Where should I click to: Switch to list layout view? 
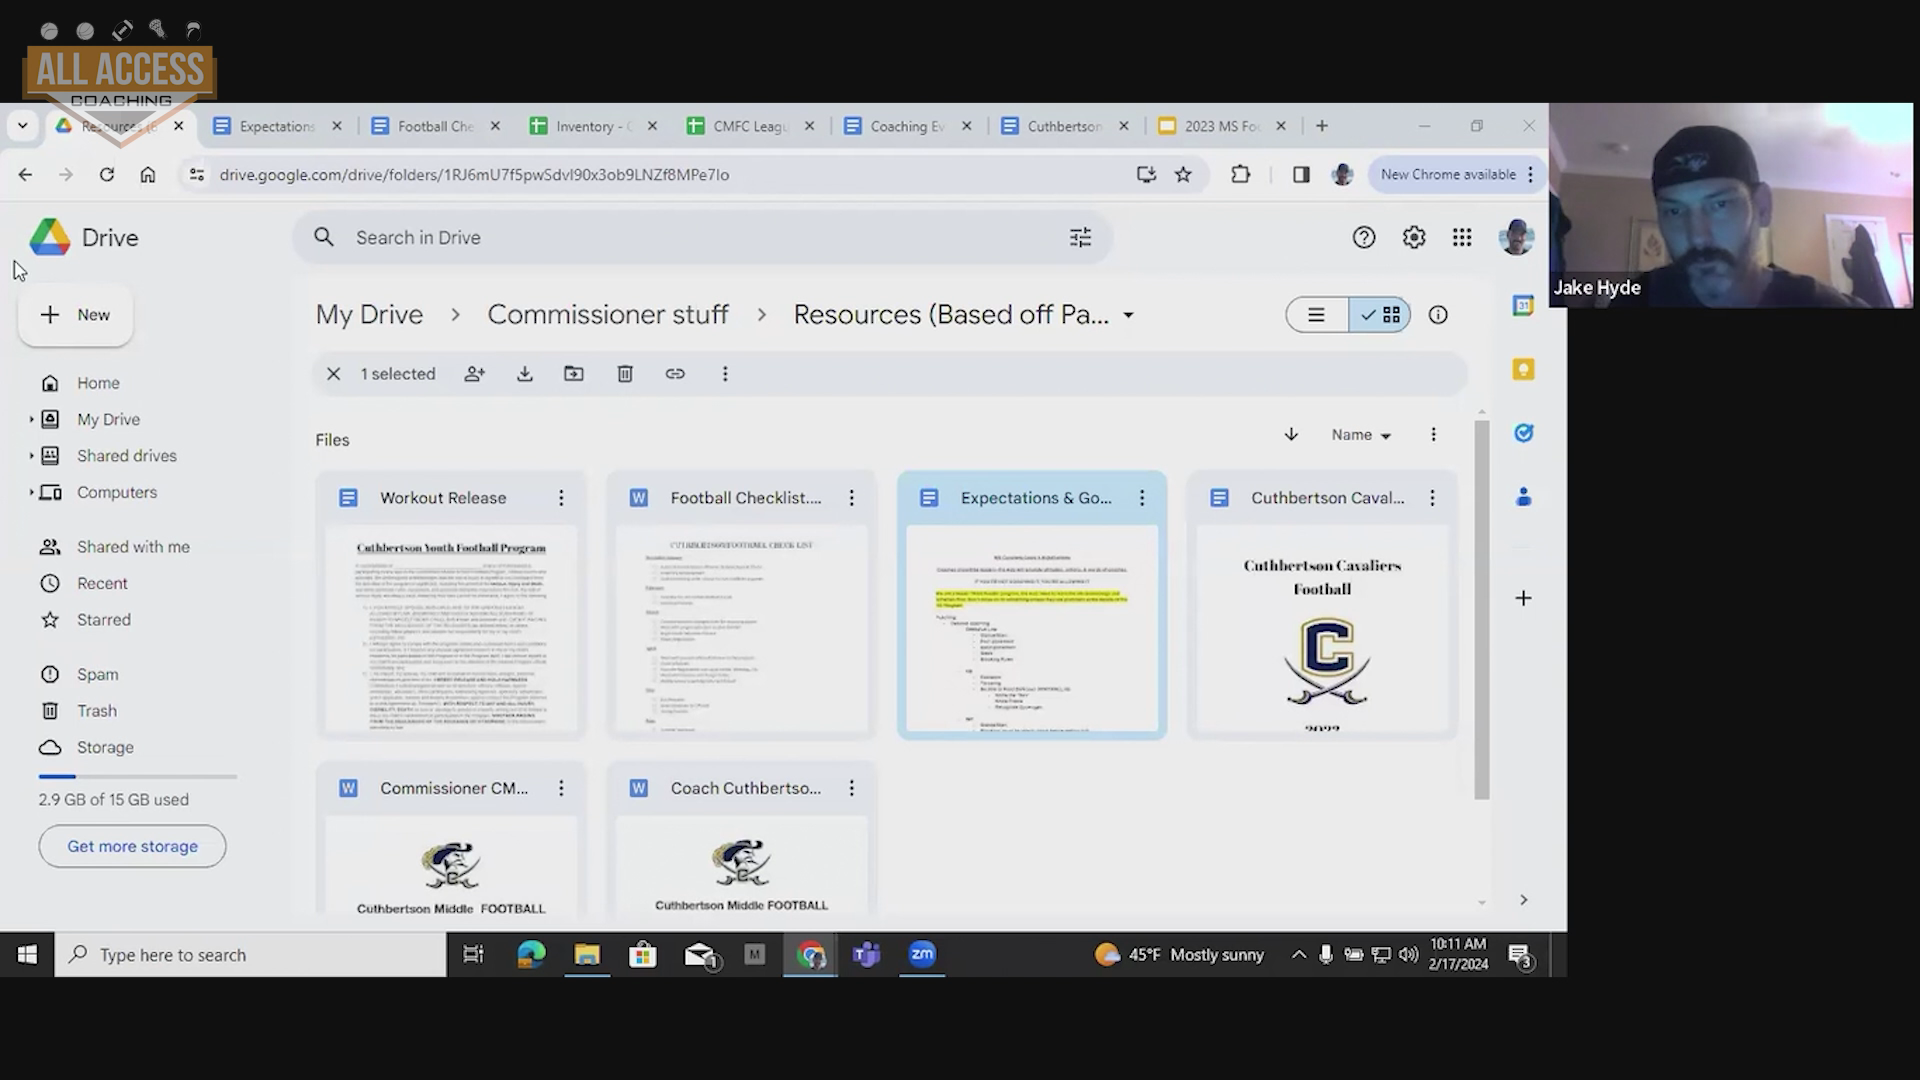1316,315
